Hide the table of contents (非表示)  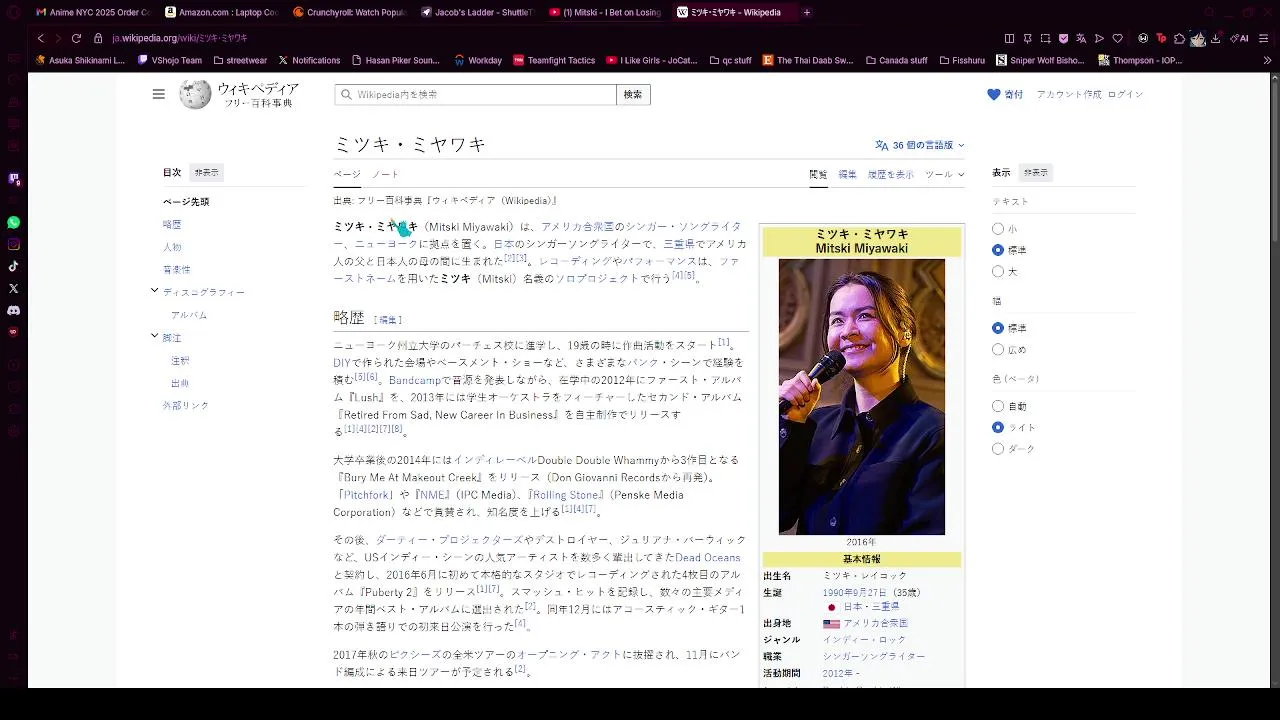[x=206, y=172]
